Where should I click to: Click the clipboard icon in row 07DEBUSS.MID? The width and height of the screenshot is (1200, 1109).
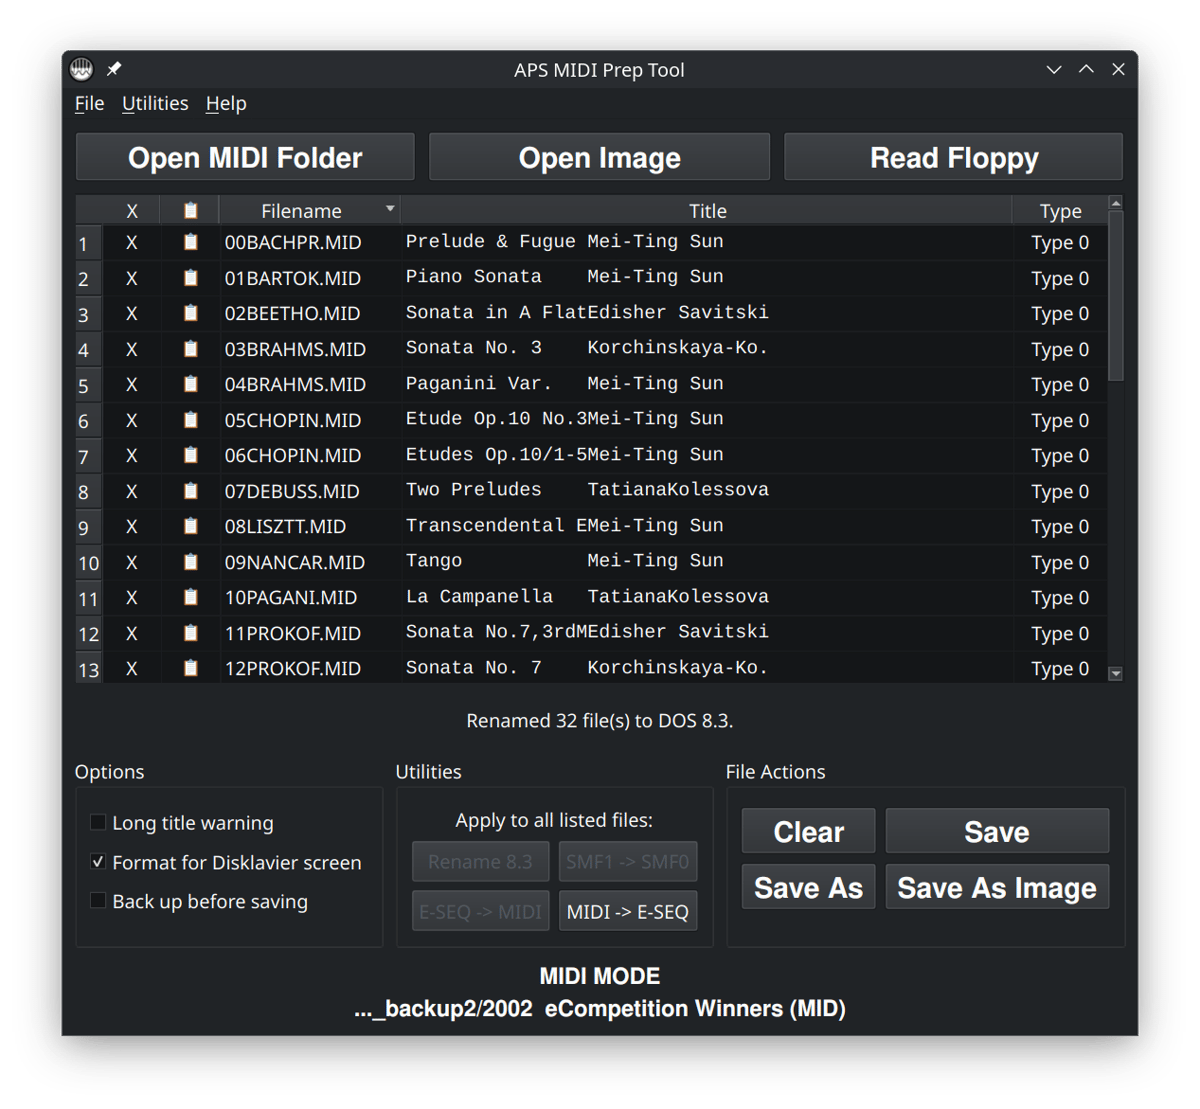coord(190,491)
